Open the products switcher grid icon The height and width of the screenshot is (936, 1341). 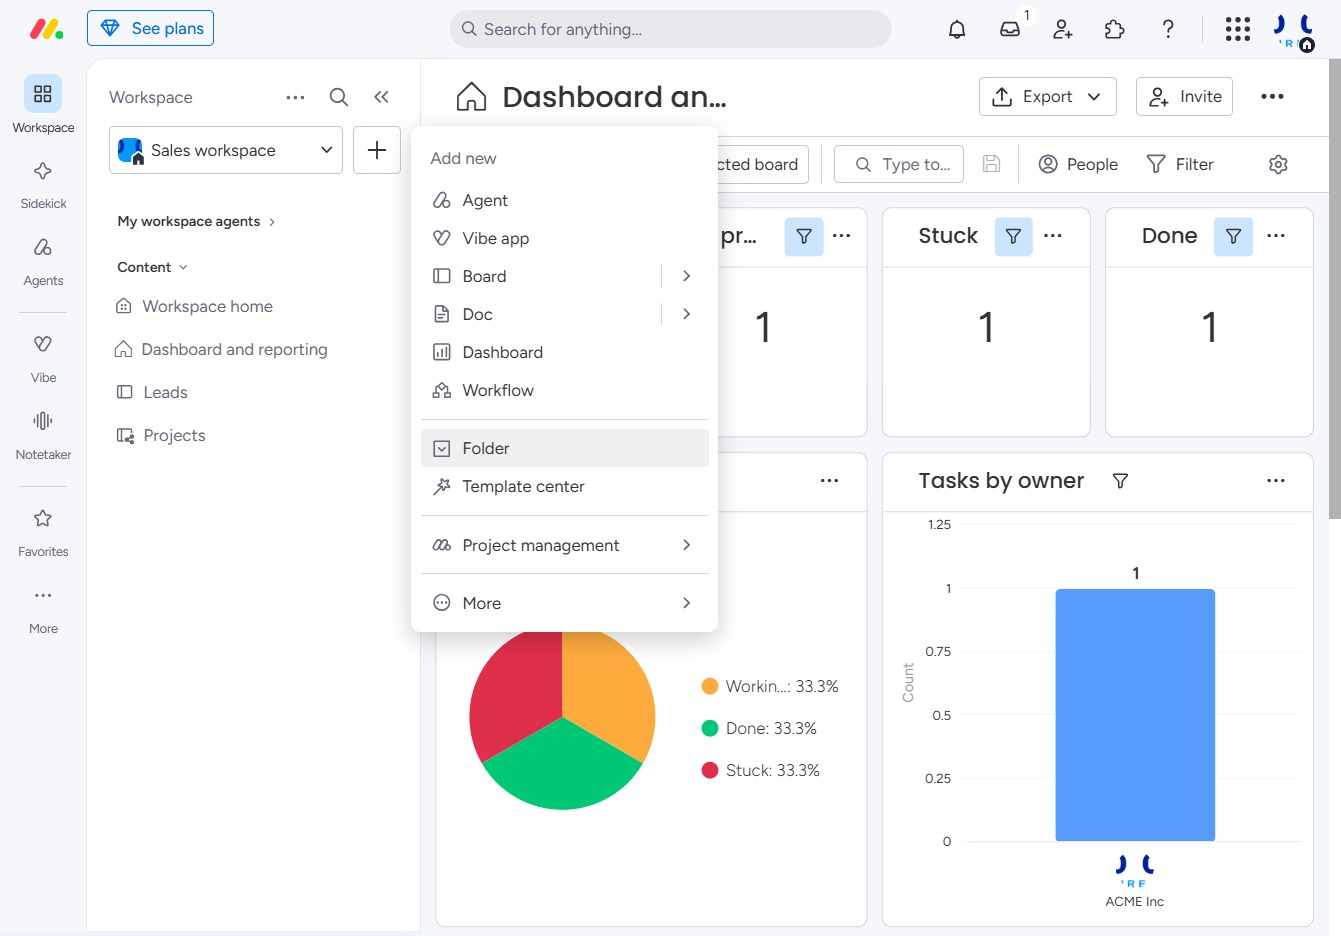coord(1238,29)
